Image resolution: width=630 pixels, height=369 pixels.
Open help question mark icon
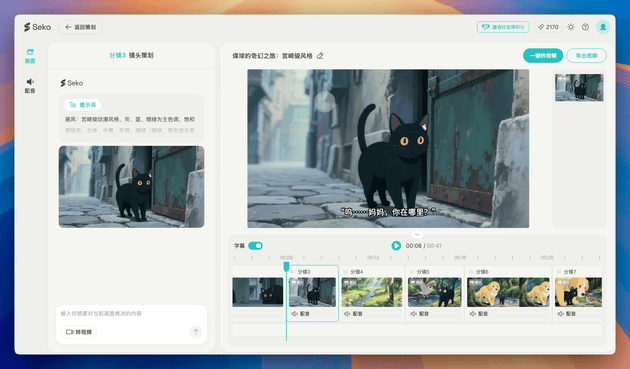coord(585,27)
